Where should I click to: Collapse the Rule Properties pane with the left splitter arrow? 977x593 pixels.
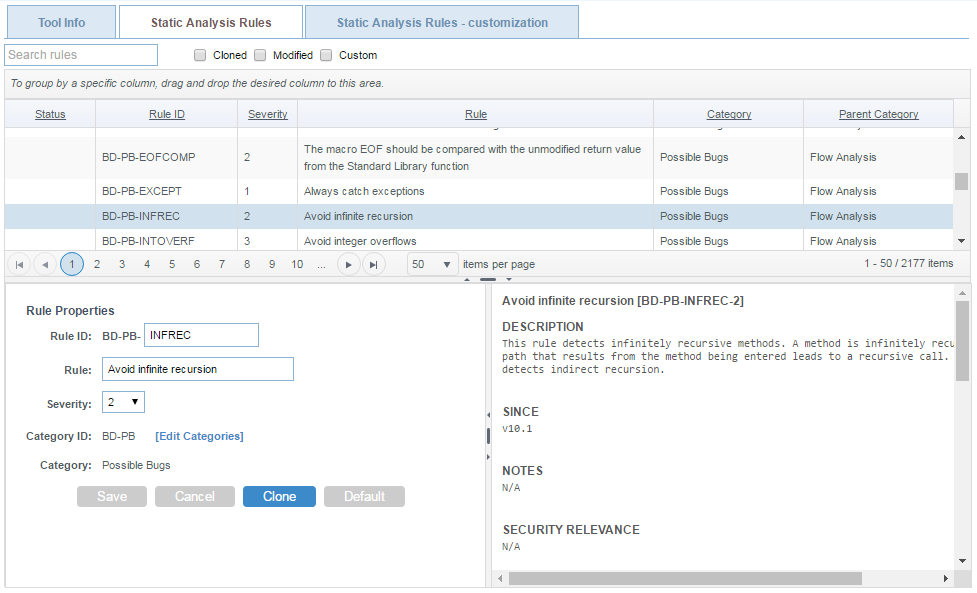[x=488, y=415]
